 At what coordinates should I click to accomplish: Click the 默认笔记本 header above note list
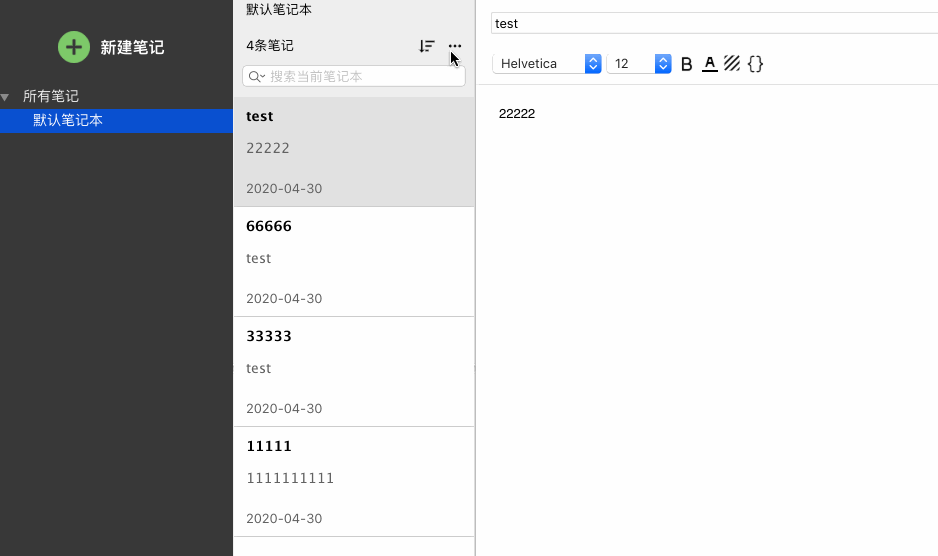tap(279, 9)
